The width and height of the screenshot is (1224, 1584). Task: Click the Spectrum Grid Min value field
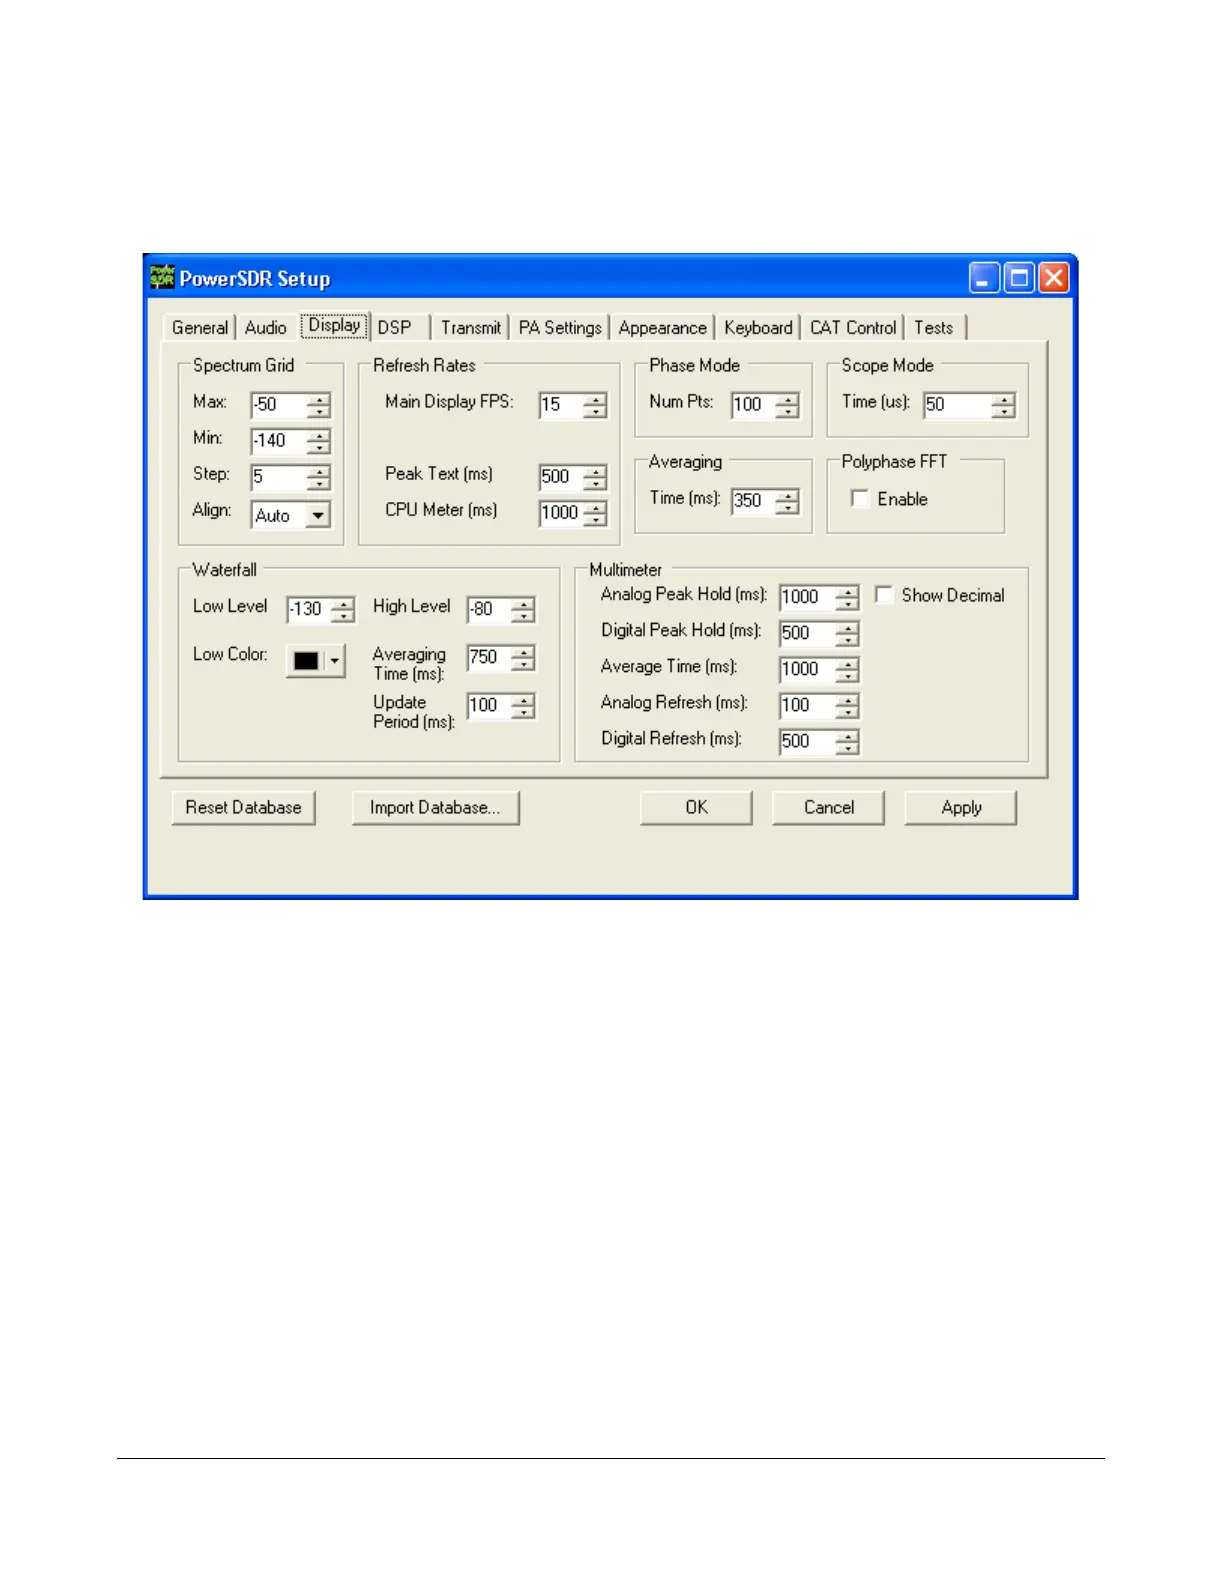point(278,441)
